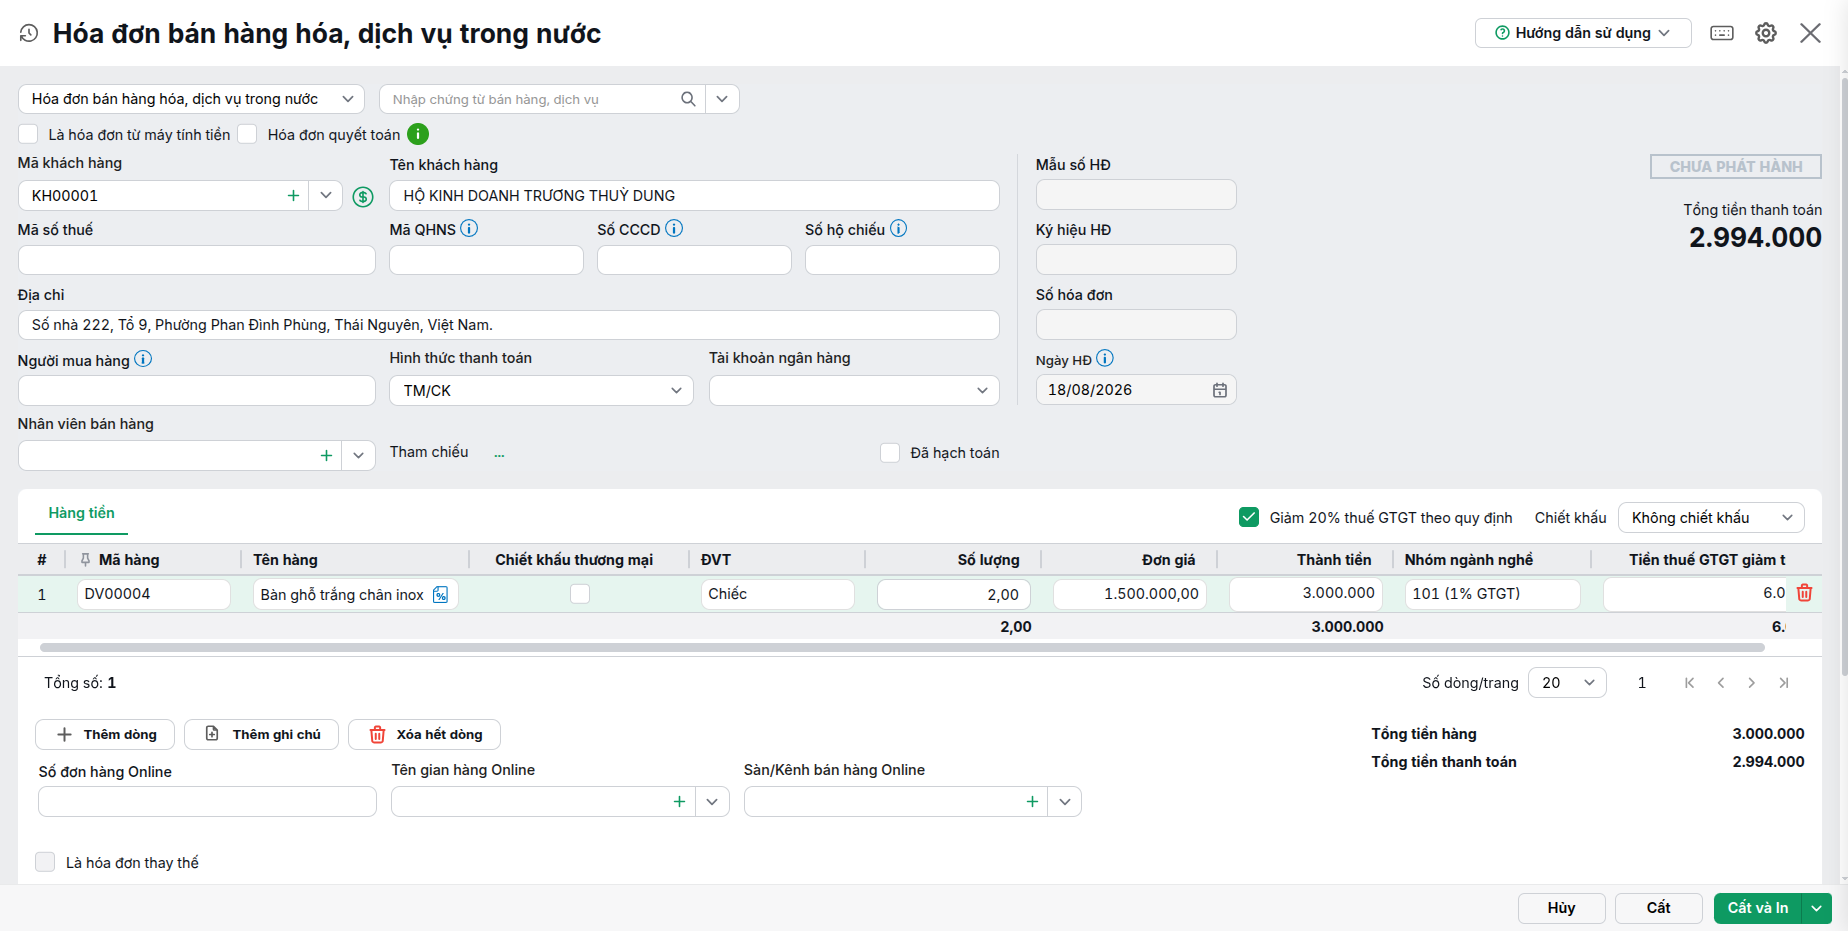Close the invoice form
Screen dimensions: 1848x931
1810,33
